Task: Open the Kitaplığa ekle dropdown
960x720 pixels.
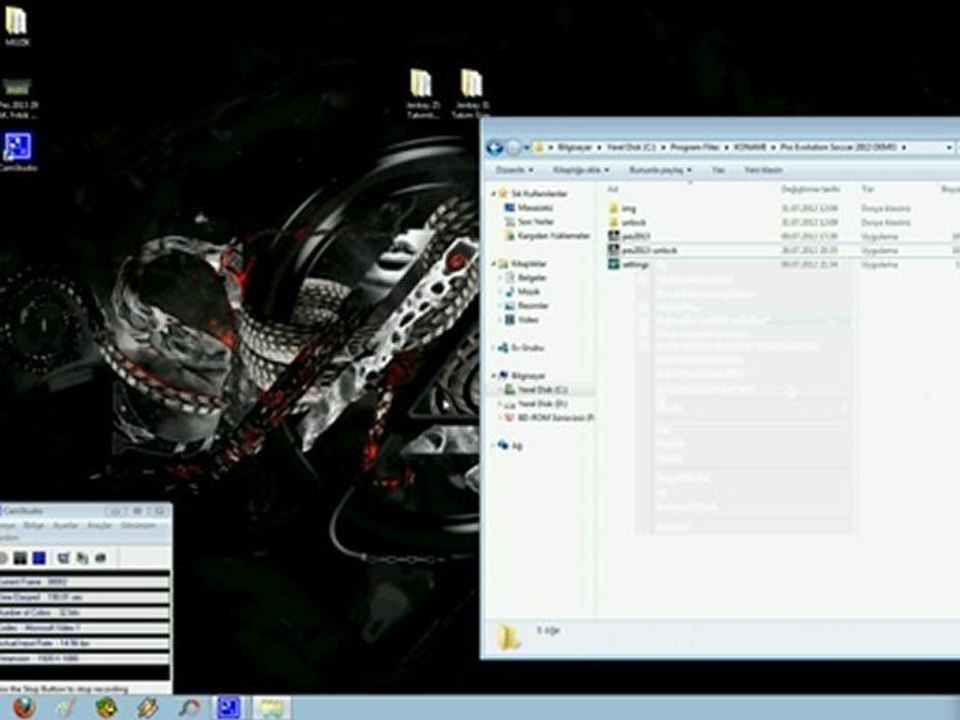Action: tap(581, 170)
